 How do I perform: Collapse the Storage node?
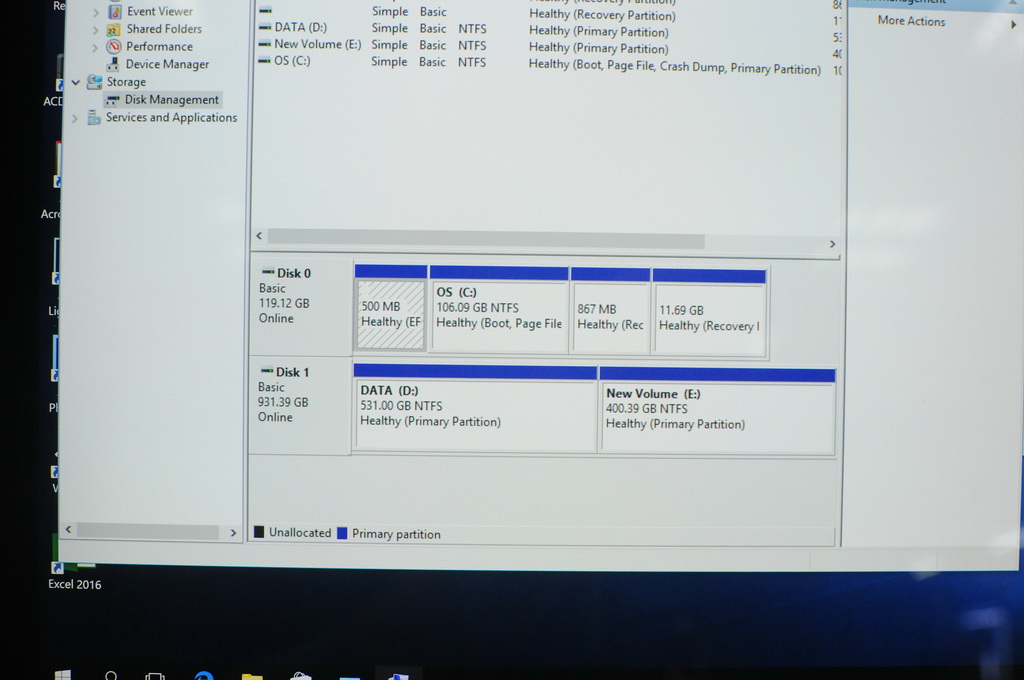[76, 82]
